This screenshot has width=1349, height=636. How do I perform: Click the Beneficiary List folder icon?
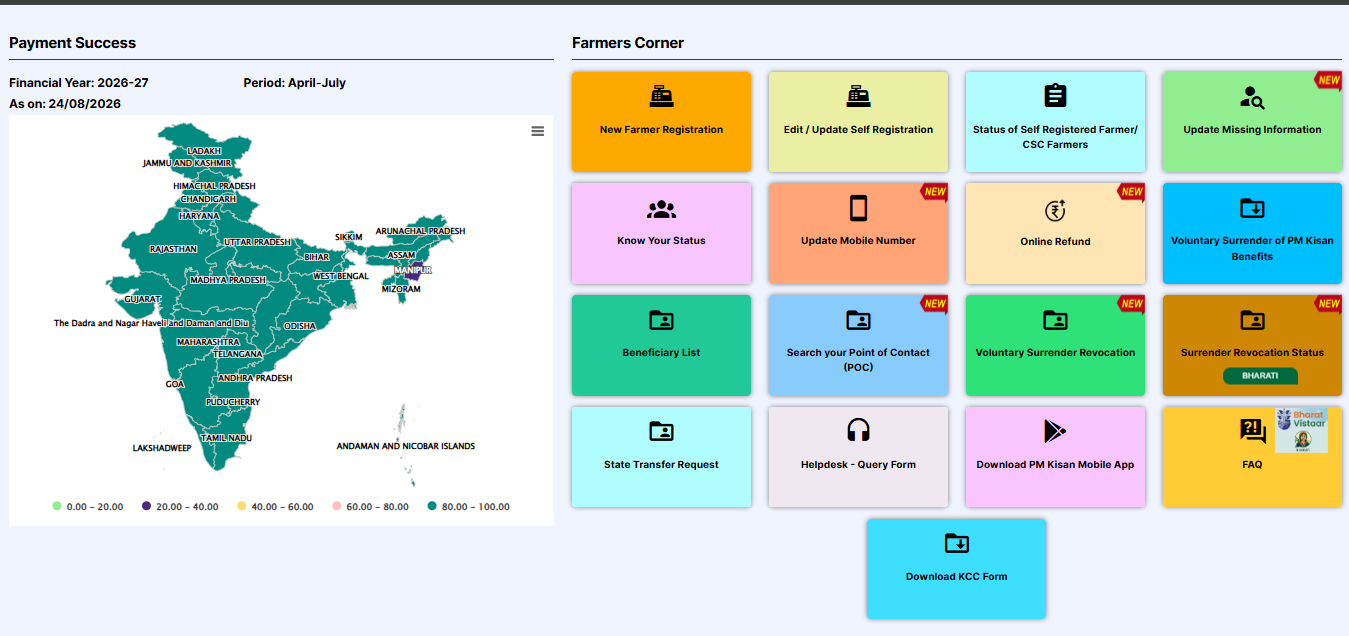(661, 320)
